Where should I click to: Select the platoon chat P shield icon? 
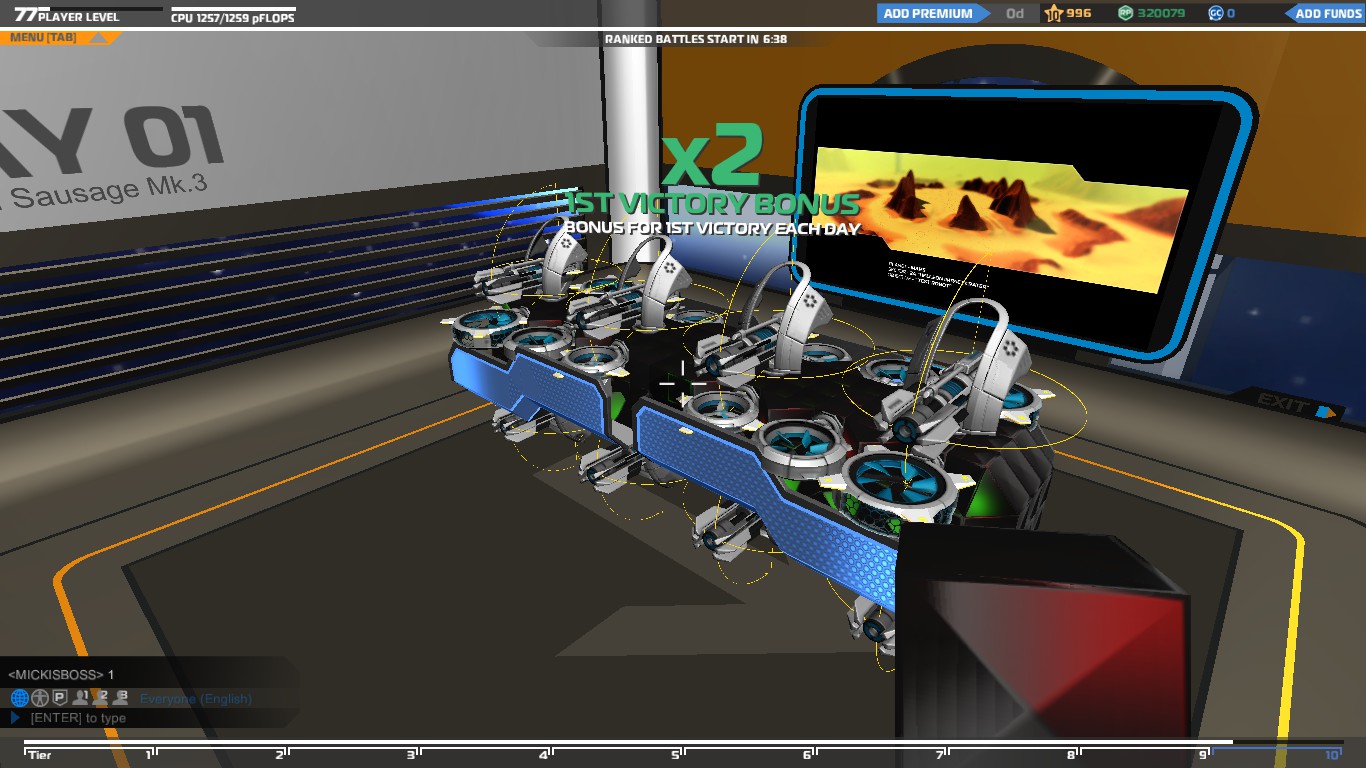60,698
